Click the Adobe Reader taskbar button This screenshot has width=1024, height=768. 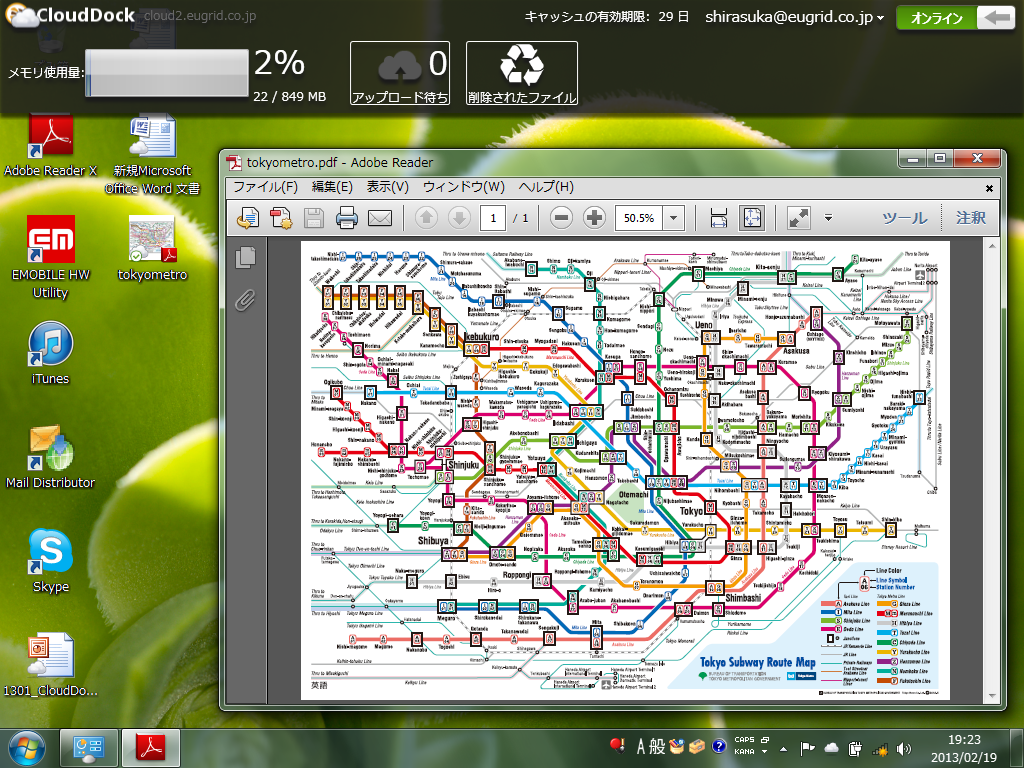pyautogui.click(x=151, y=748)
